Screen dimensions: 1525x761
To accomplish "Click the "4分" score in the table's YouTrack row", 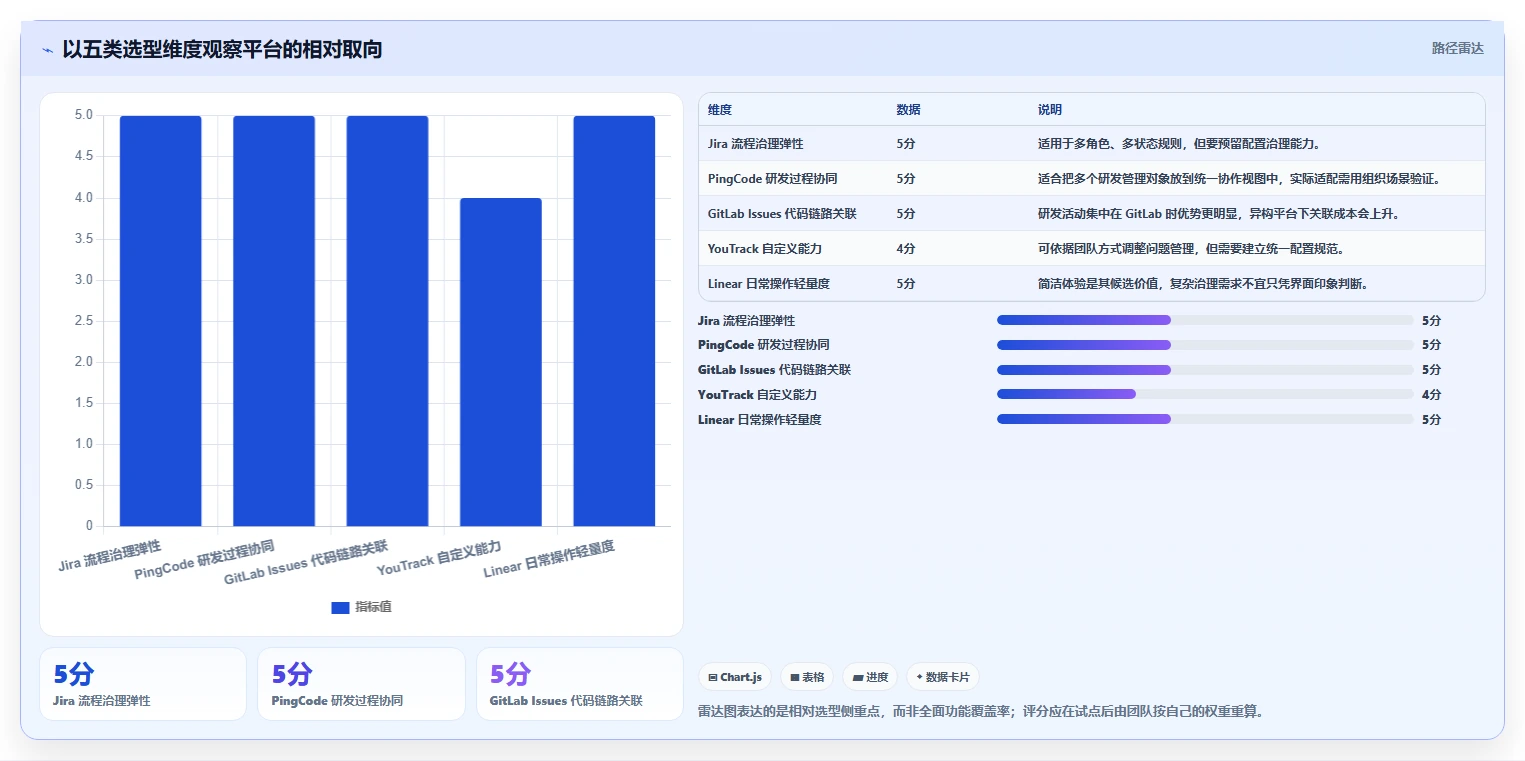I will [906, 249].
